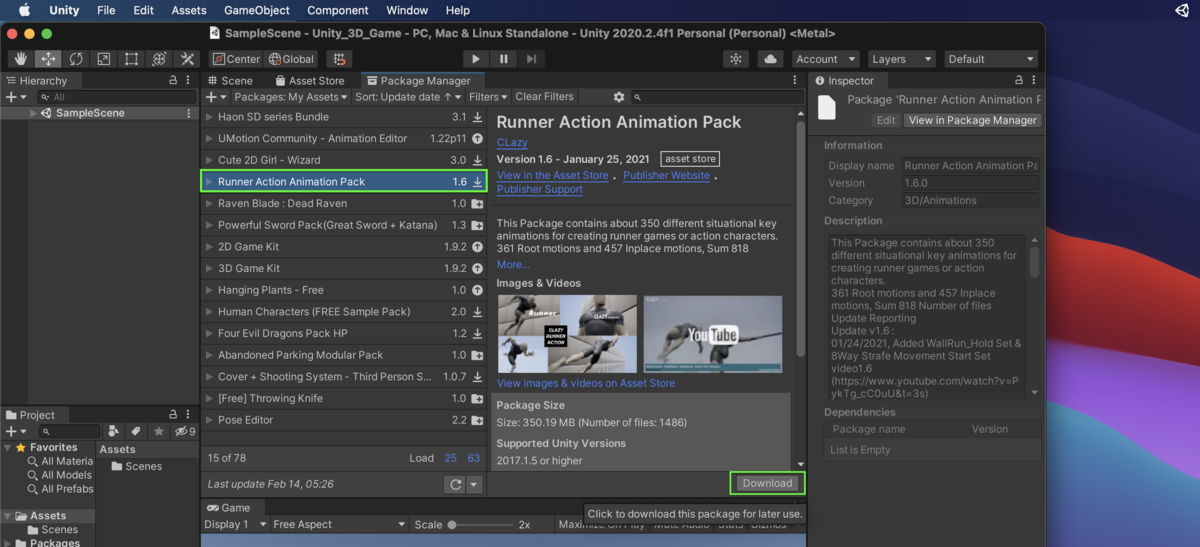Download icon for UMotion Community row
Screen dimensions: 1200x547
pyautogui.click(x=478, y=139)
